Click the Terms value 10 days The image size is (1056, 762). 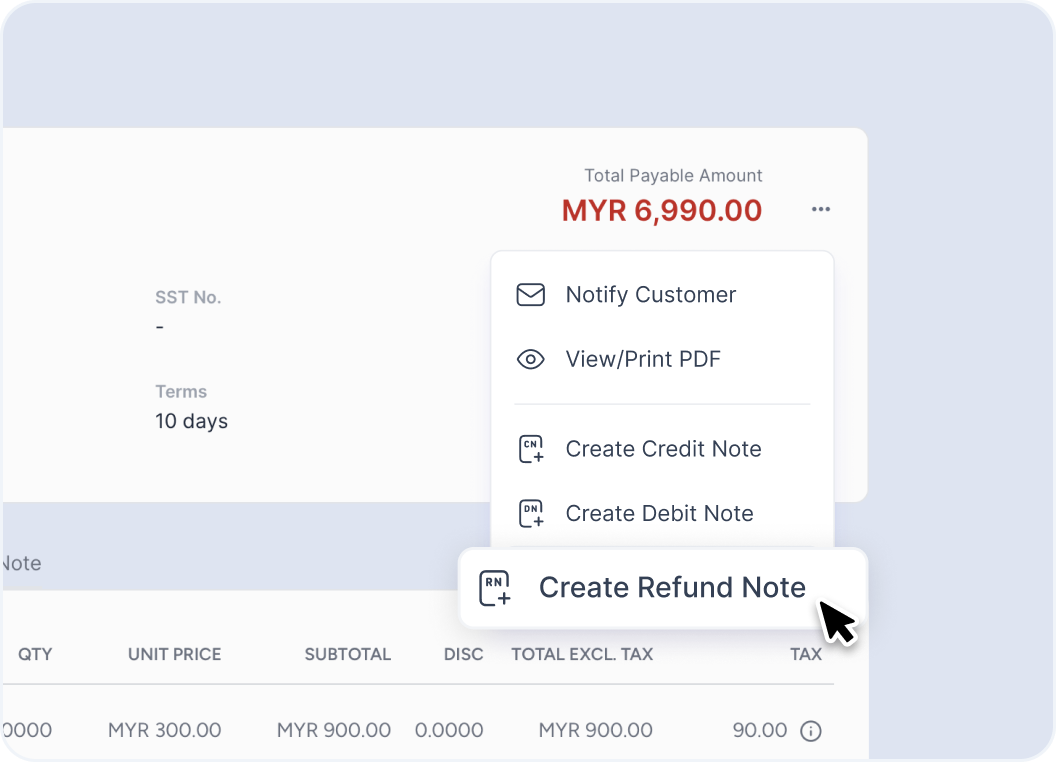[x=191, y=421]
